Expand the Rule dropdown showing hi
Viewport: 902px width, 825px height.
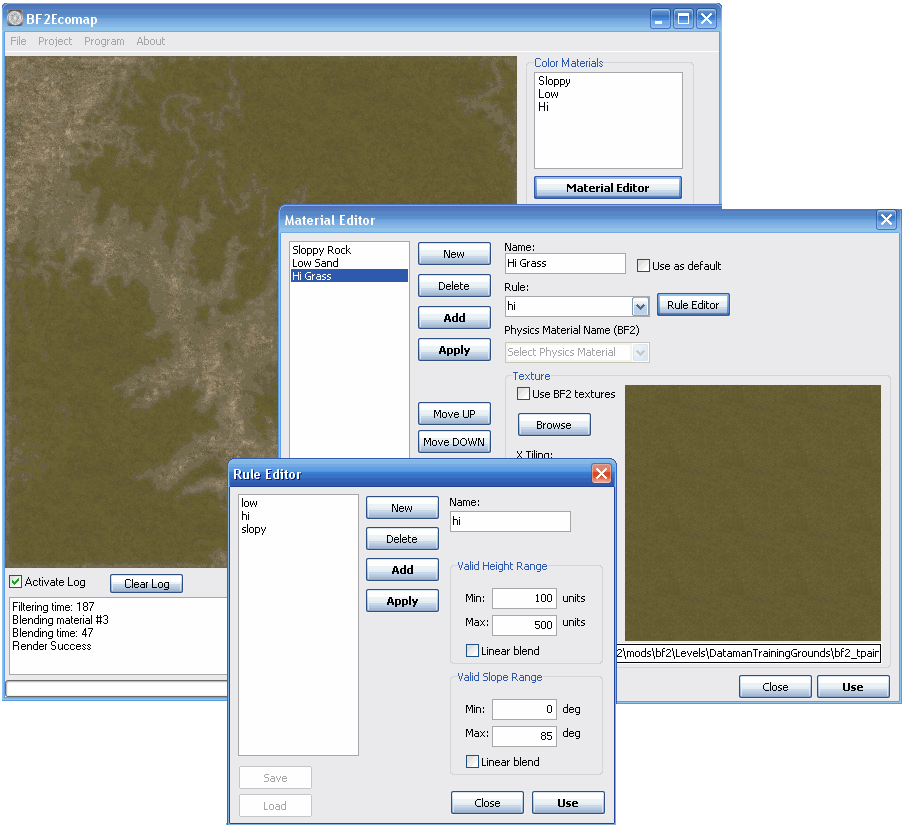641,307
